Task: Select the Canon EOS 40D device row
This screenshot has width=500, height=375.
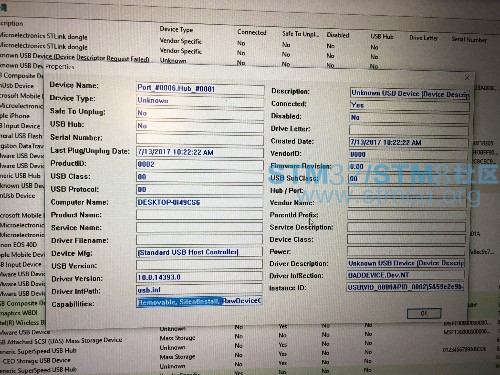Action: pos(18,245)
